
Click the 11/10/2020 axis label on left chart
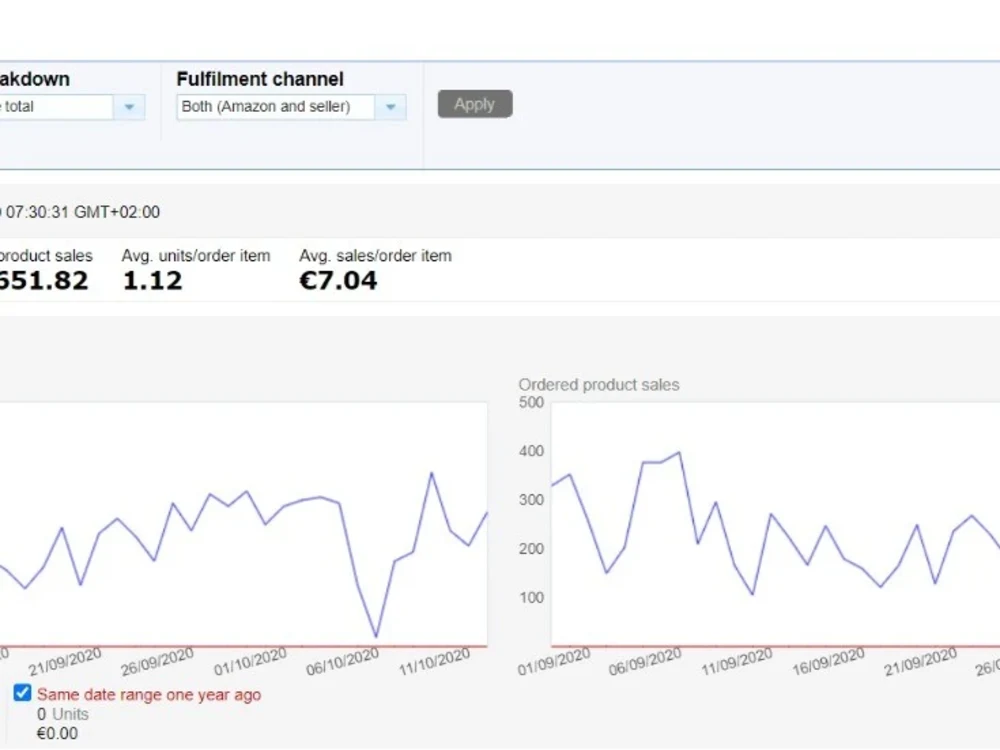pos(434,662)
